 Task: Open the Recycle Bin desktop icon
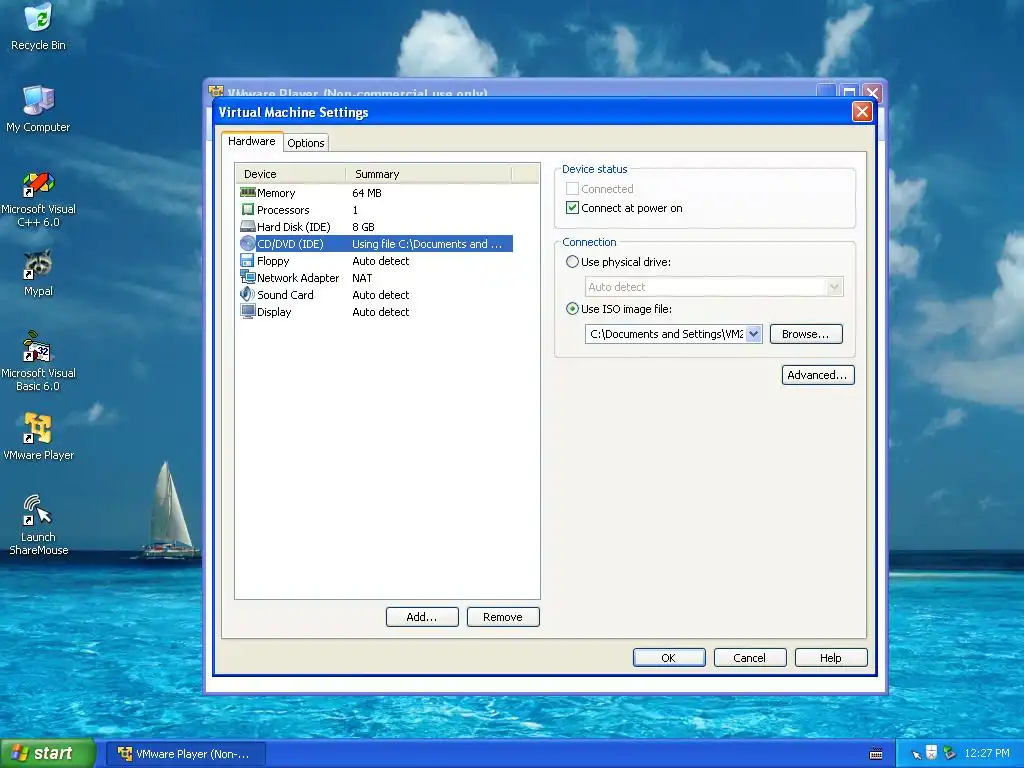click(38, 27)
